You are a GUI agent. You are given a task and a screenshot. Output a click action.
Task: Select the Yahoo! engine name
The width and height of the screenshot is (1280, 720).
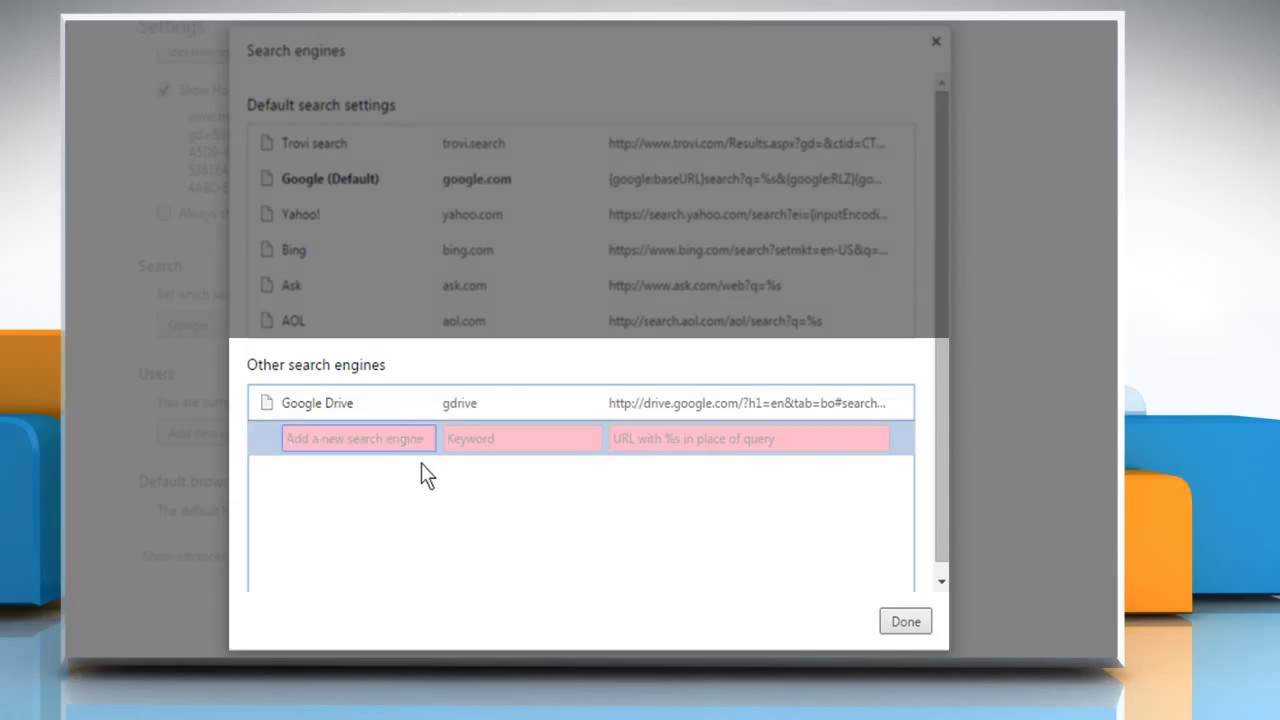[300, 214]
